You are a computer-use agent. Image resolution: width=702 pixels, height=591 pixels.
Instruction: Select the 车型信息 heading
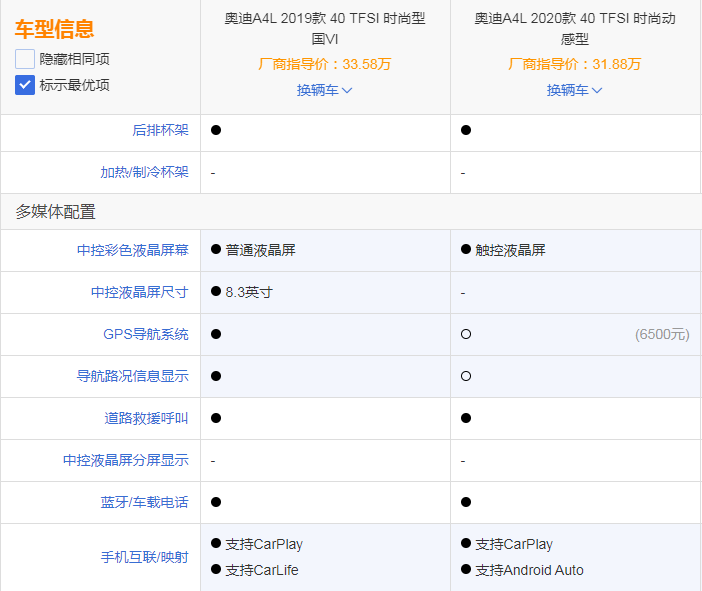point(55,29)
